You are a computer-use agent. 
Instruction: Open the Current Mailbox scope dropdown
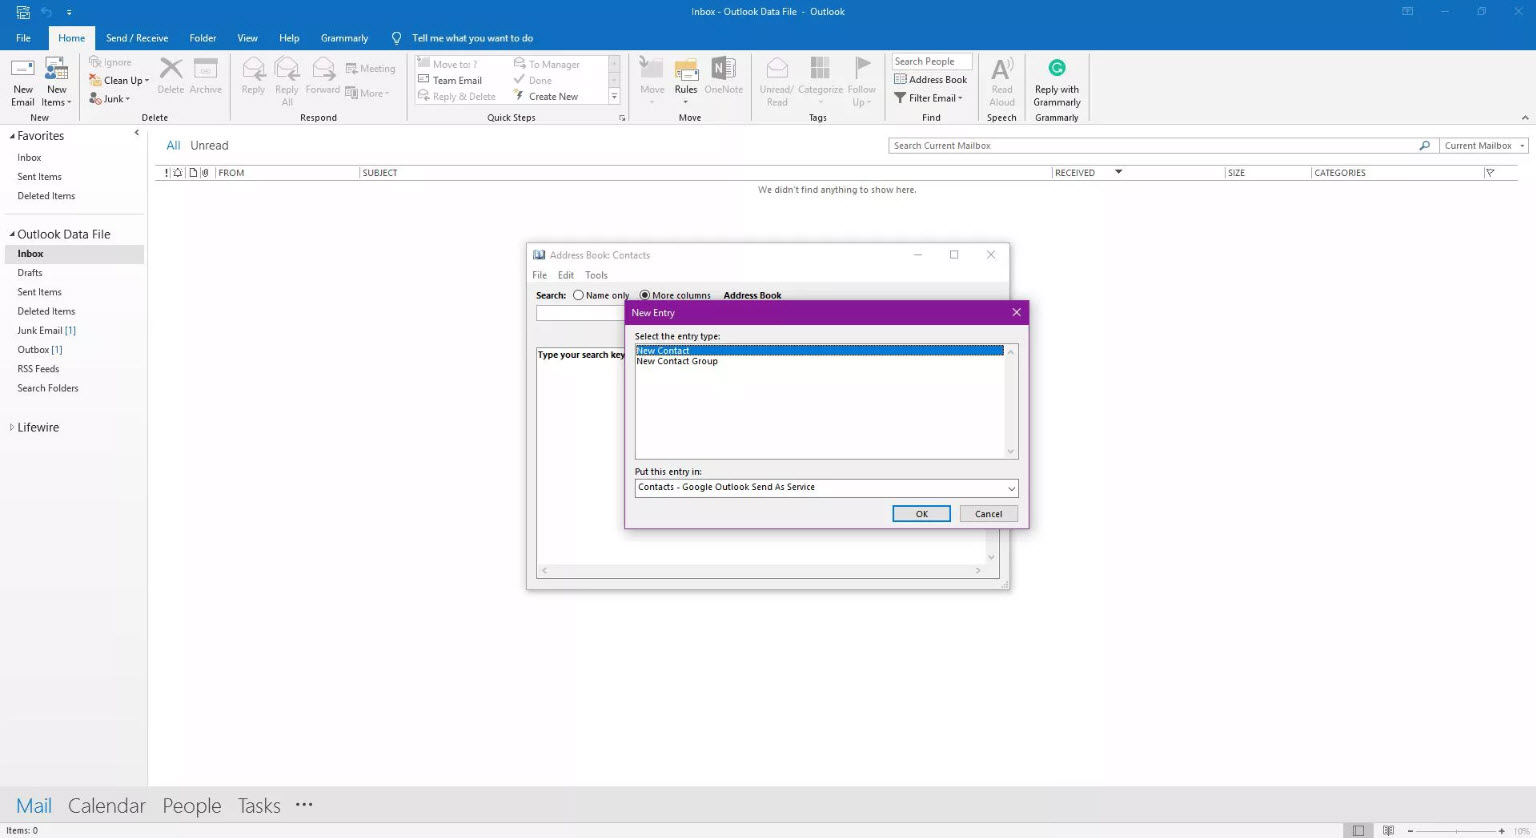pyautogui.click(x=1484, y=146)
